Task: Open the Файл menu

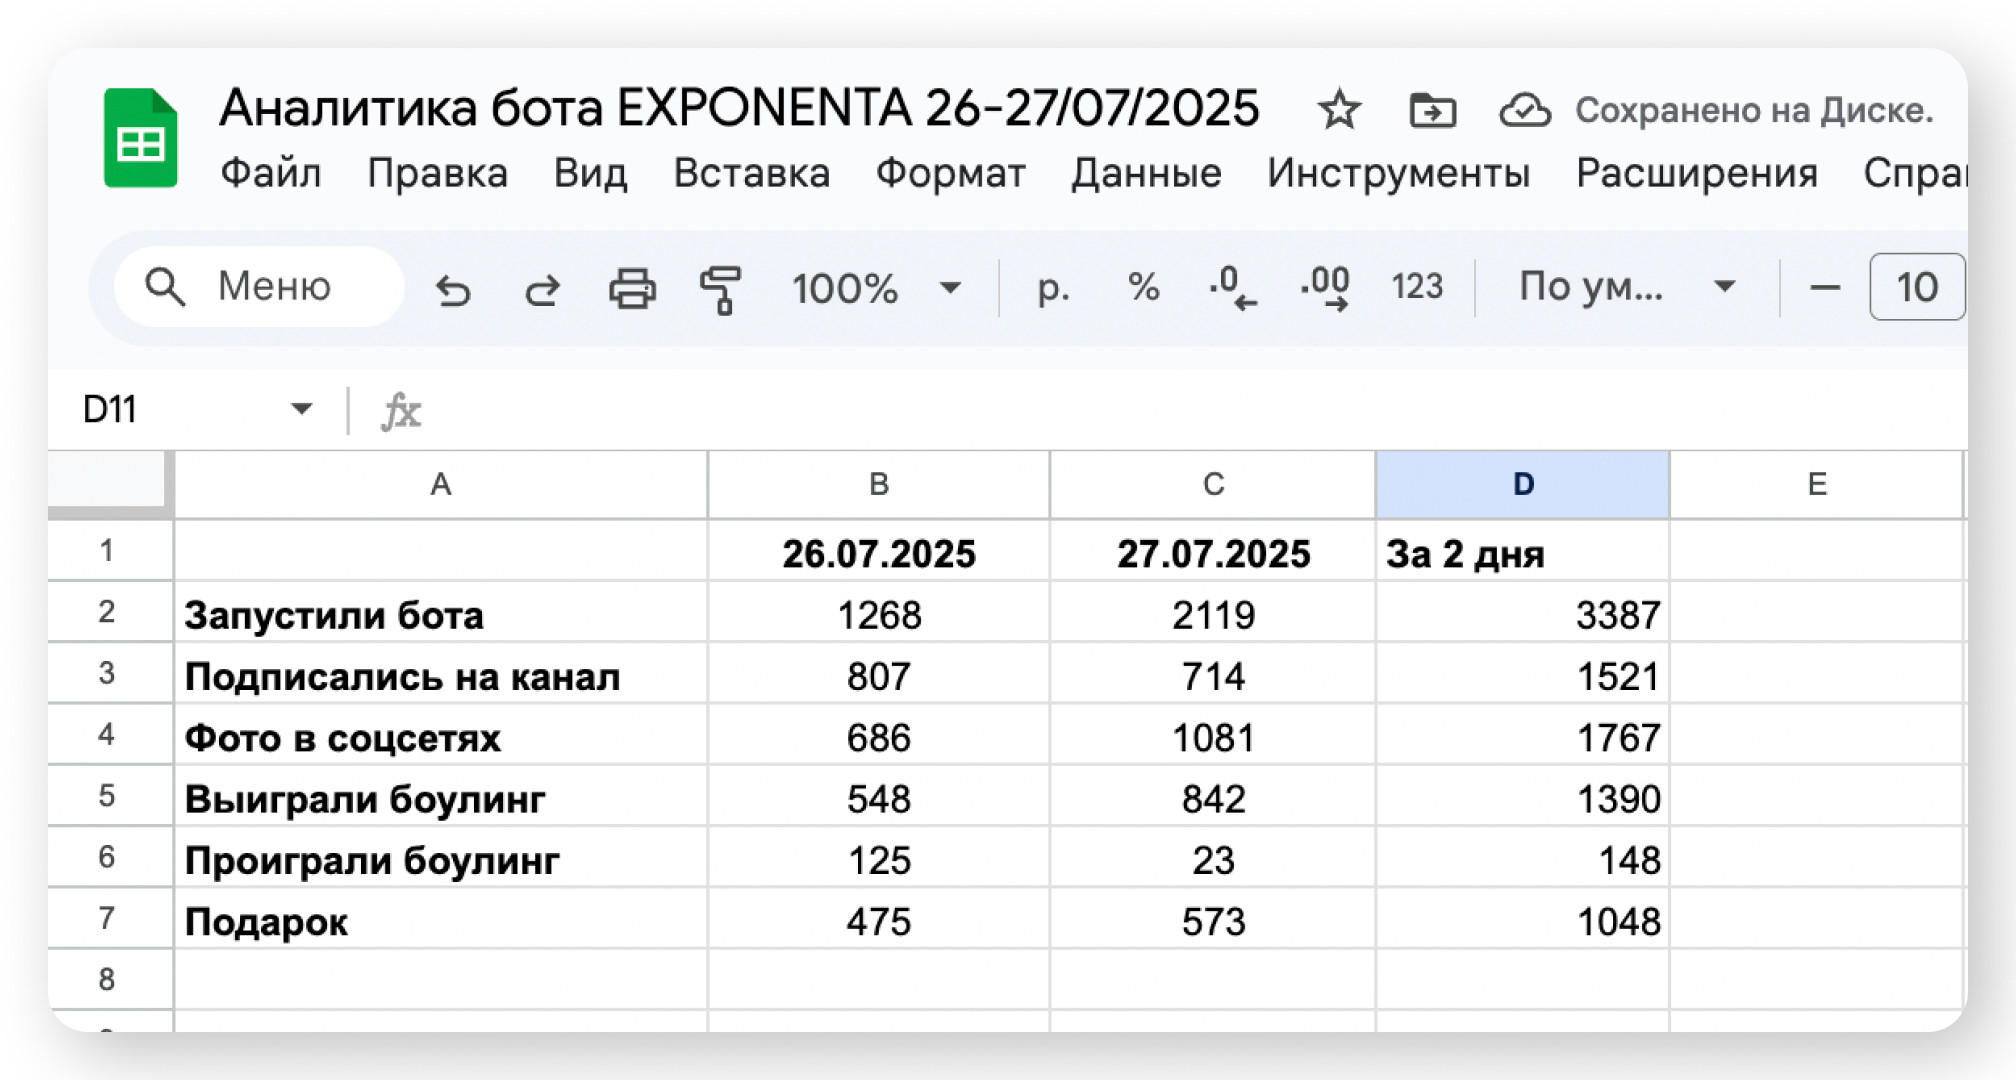Action: pyautogui.click(x=270, y=174)
